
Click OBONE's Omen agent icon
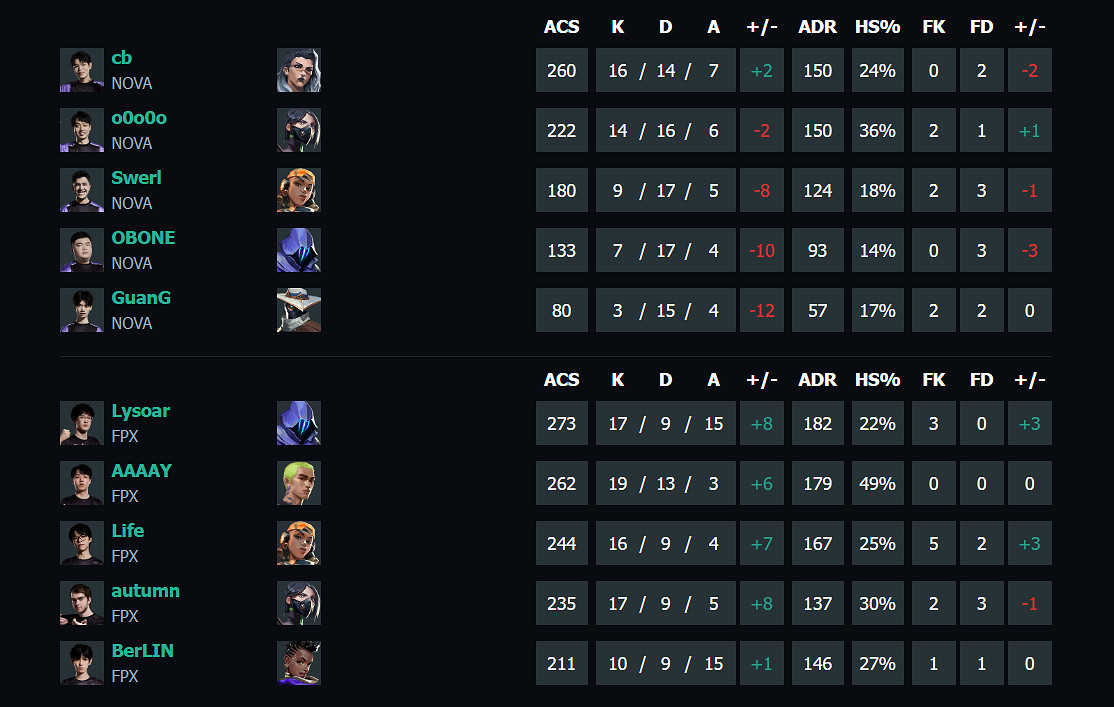(298, 250)
